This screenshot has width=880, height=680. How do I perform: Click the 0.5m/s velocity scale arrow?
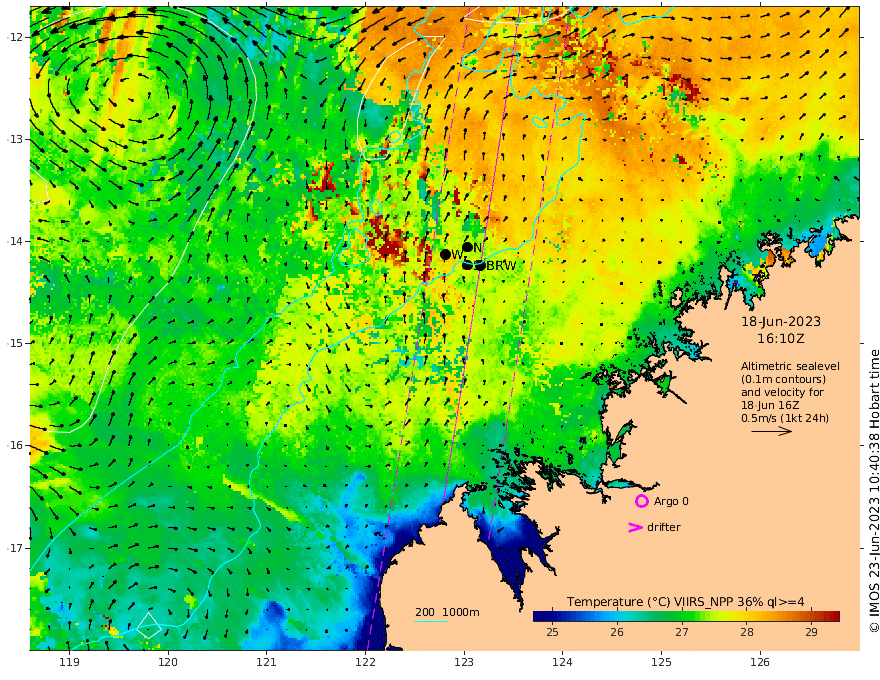pyautogui.click(x=772, y=431)
